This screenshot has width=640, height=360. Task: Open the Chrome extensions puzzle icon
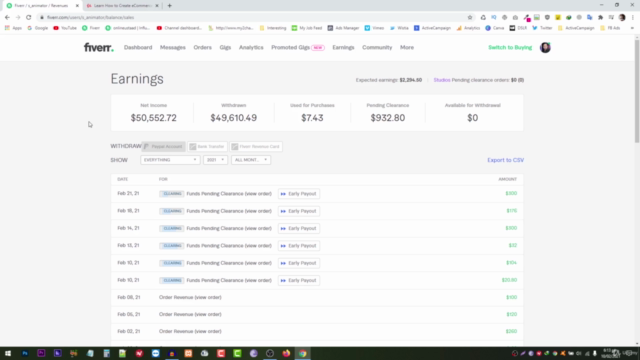[x=600, y=17]
